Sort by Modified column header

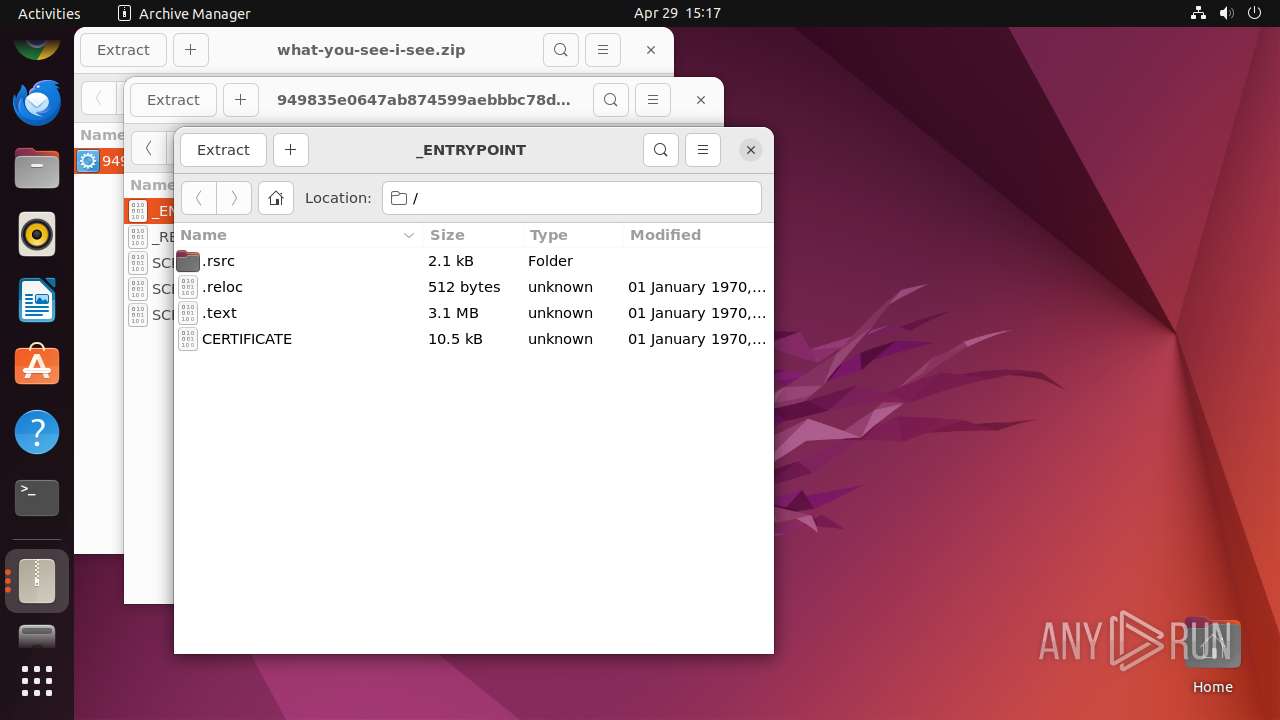click(698, 235)
